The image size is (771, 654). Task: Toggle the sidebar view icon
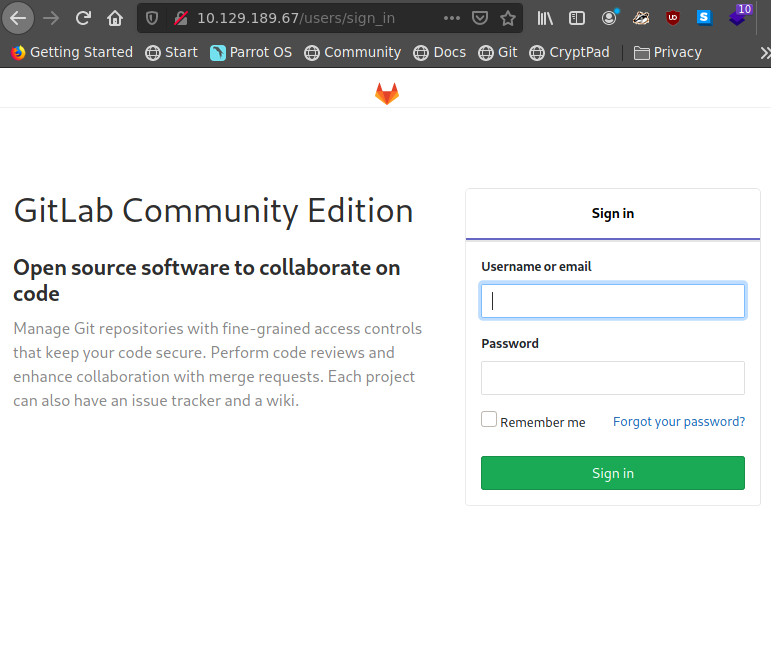(x=577, y=18)
